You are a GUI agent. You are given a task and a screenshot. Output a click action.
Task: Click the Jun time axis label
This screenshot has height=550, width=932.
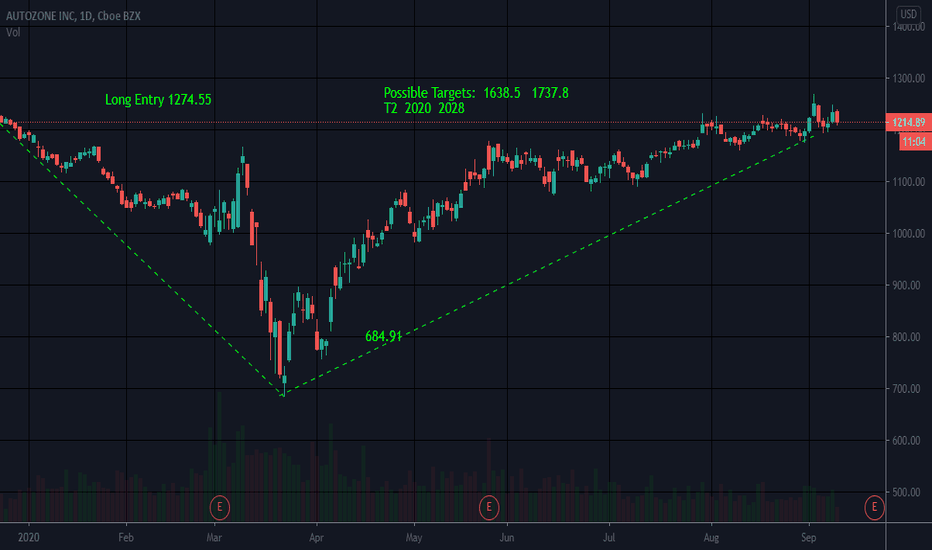click(506, 538)
